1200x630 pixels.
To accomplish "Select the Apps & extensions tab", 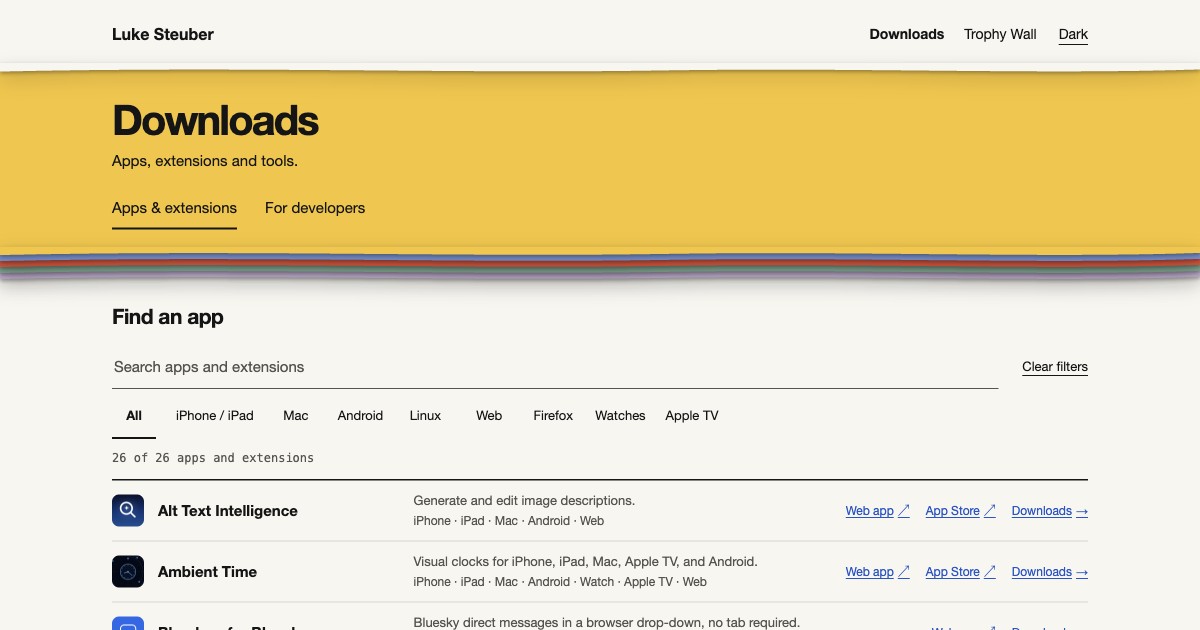I will point(174,208).
